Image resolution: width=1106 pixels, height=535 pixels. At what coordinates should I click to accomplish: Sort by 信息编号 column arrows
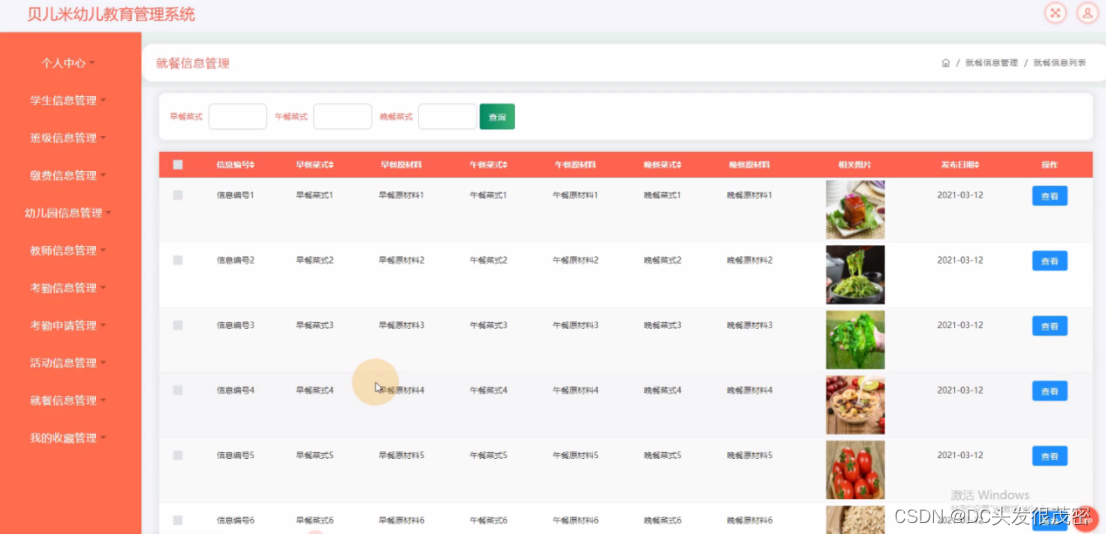[252, 164]
